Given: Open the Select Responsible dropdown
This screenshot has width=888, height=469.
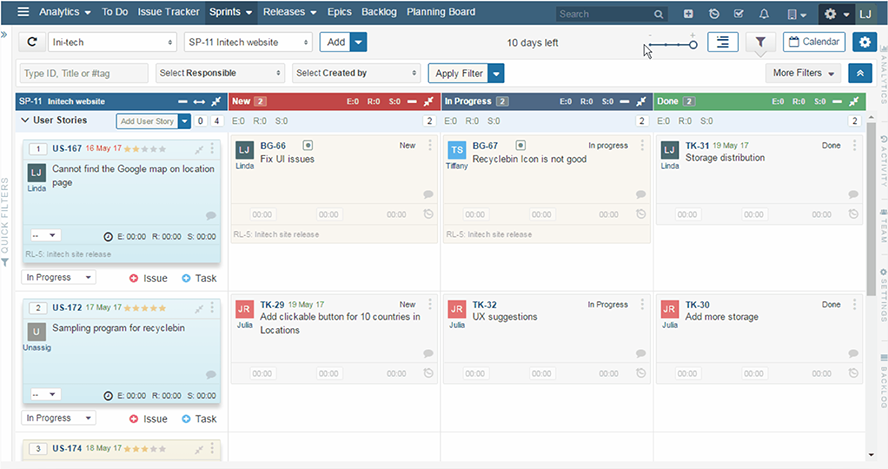Looking at the screenshot, I should tap(219, 73).
